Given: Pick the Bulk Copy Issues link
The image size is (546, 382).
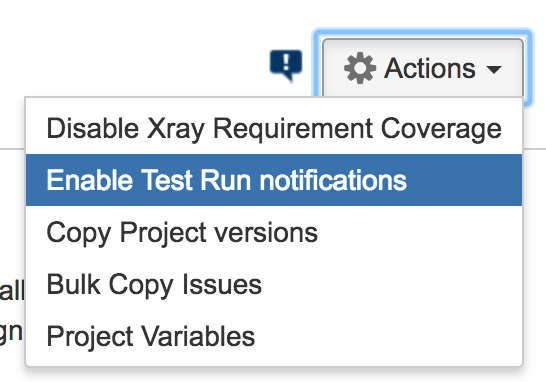Looking at the screenshot, I should pyautogui.click(x=274, y=284).
